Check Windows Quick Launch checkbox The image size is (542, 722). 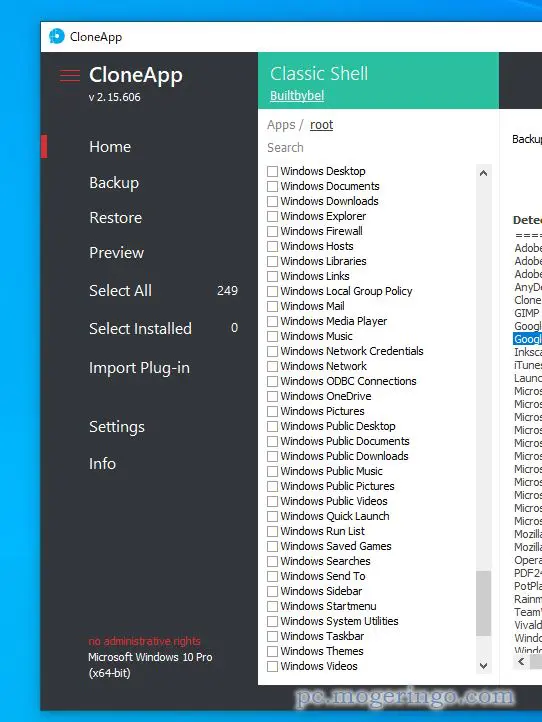coord(273,516)
